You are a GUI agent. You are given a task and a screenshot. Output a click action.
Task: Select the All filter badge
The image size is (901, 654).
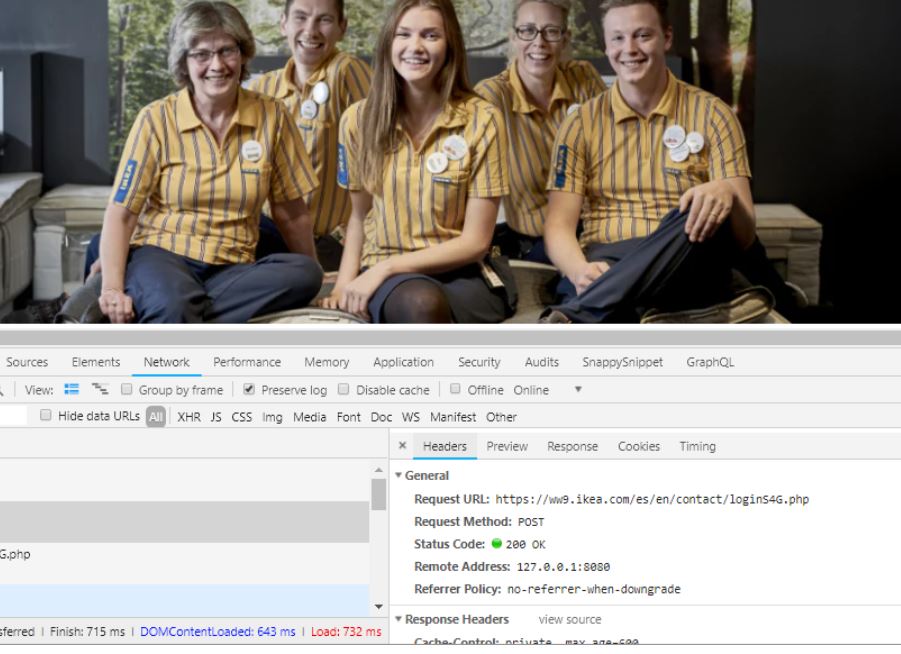coord(156,417)
